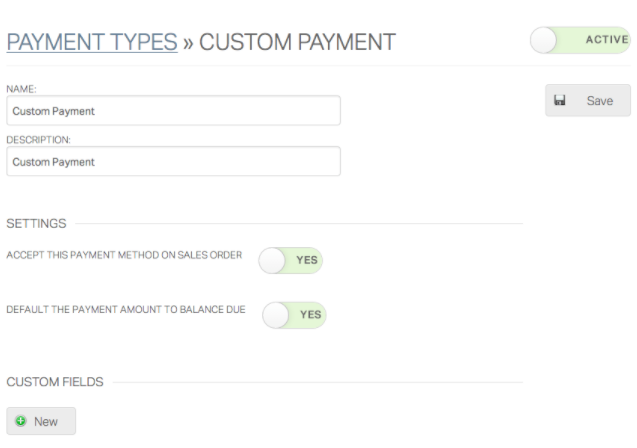This screenshot has height=448, width=637.
Task: Go back to Payment Types list
Action: [x=92, y=42]
